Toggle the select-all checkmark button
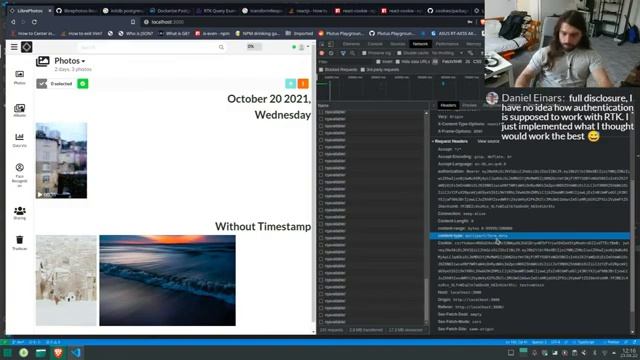 pos(42,84)
